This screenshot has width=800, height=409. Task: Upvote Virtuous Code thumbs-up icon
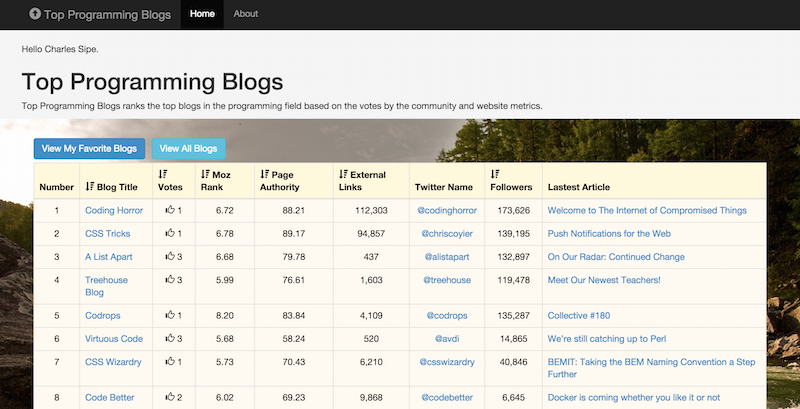tap(170, 338)
